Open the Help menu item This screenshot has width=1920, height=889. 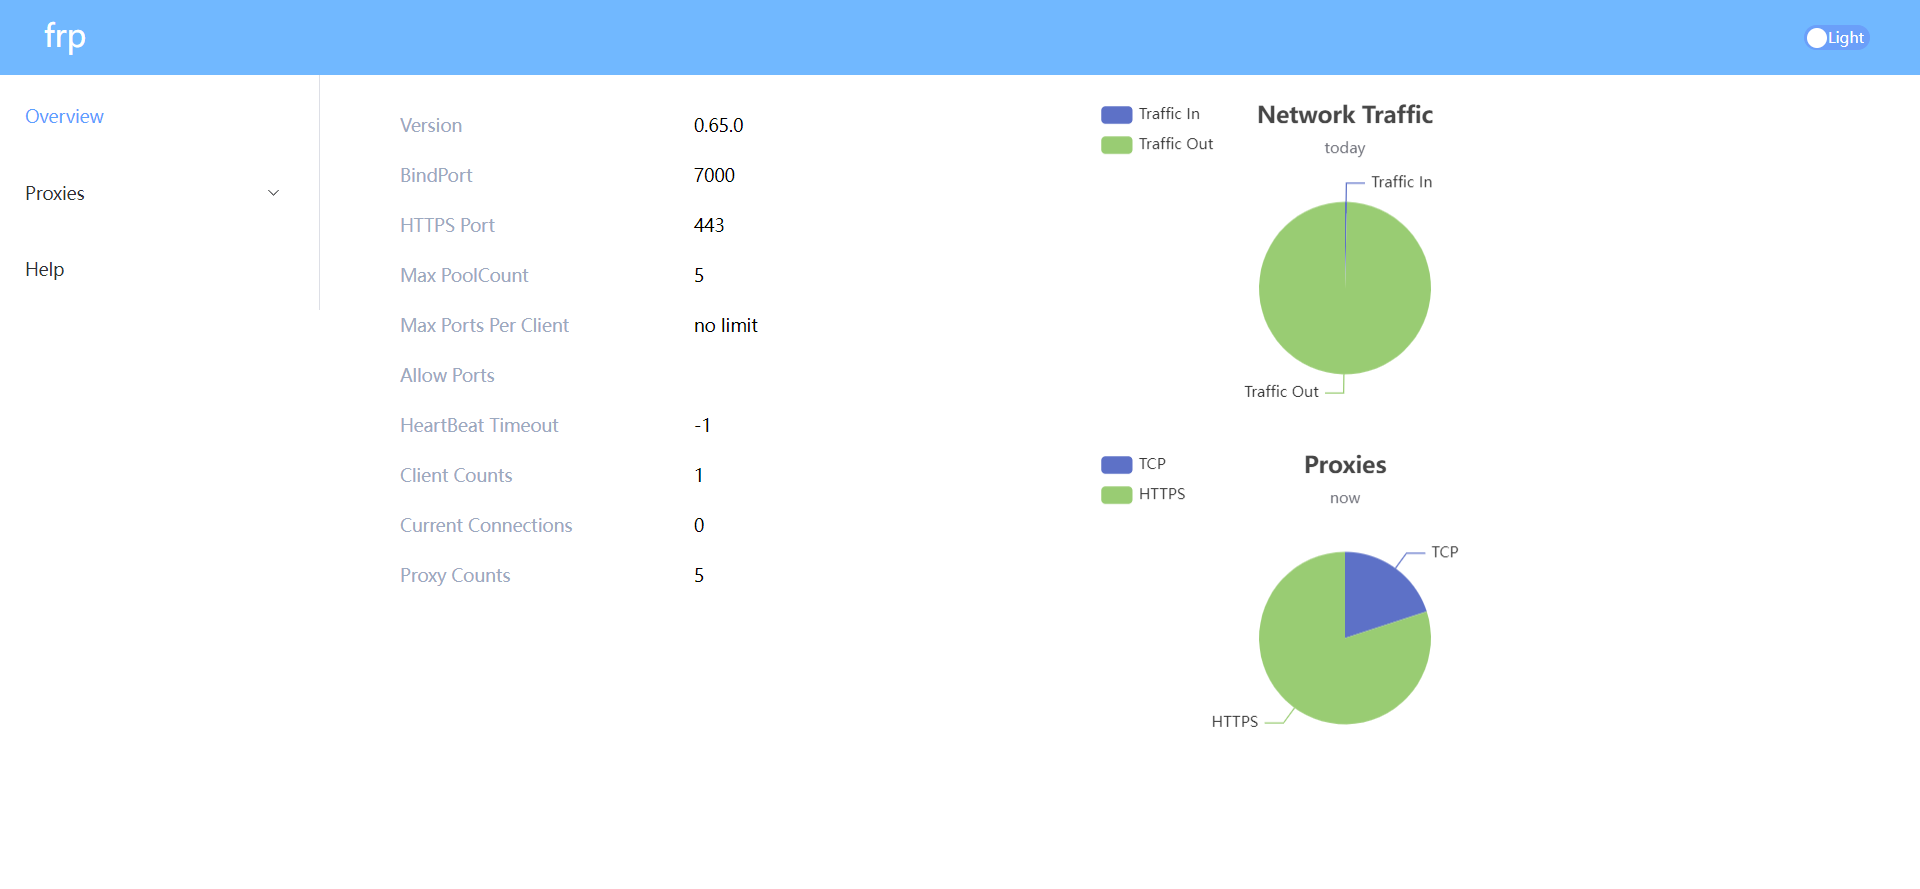(45, 270)
